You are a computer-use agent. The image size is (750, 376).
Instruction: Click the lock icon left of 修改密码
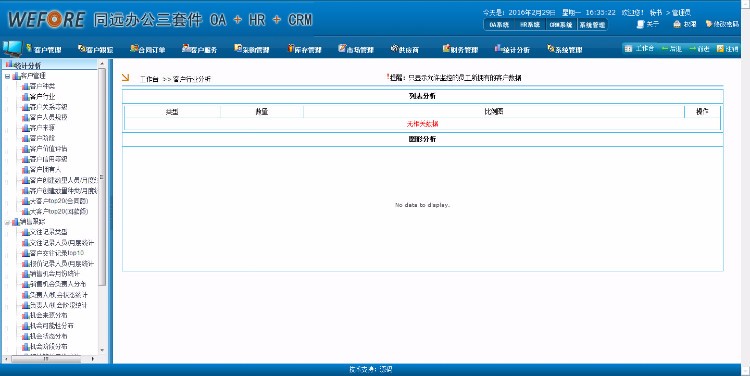677,24
